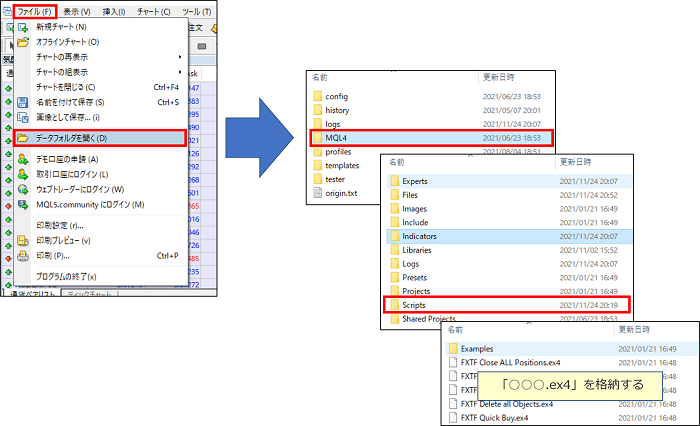Select the Indicators folder
700x426 pixels.
click(x=419, y=236)
